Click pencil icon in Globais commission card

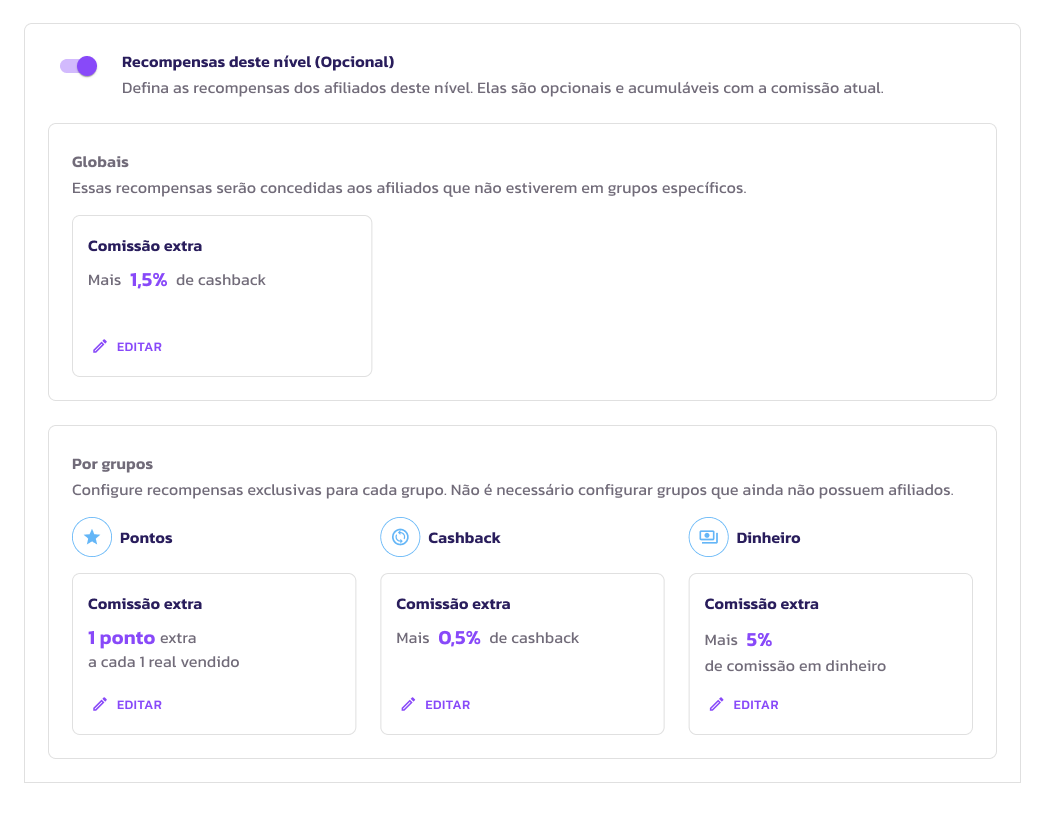[x=100, y=347]
